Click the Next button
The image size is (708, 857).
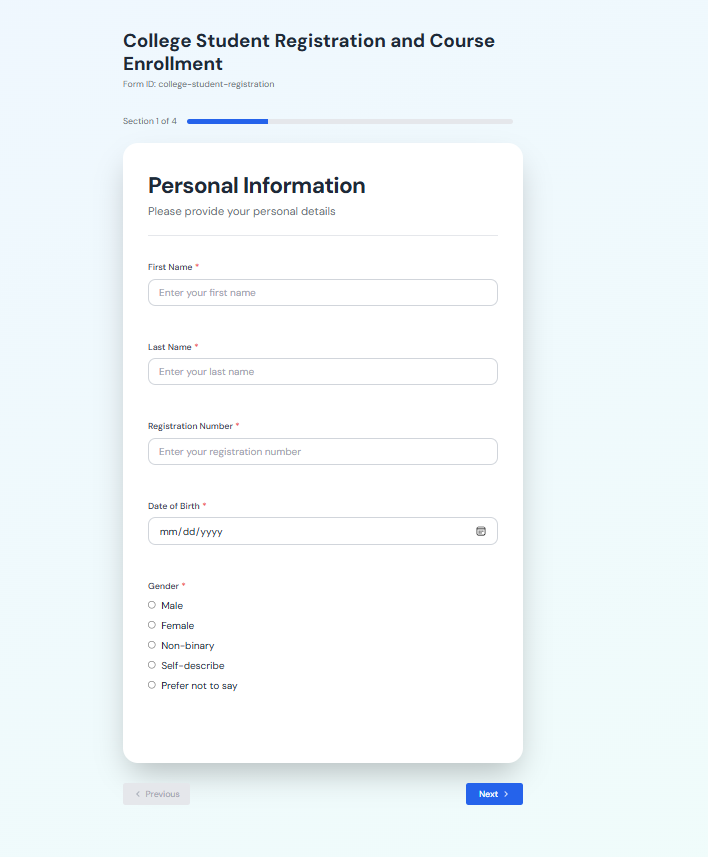(494, 793)
